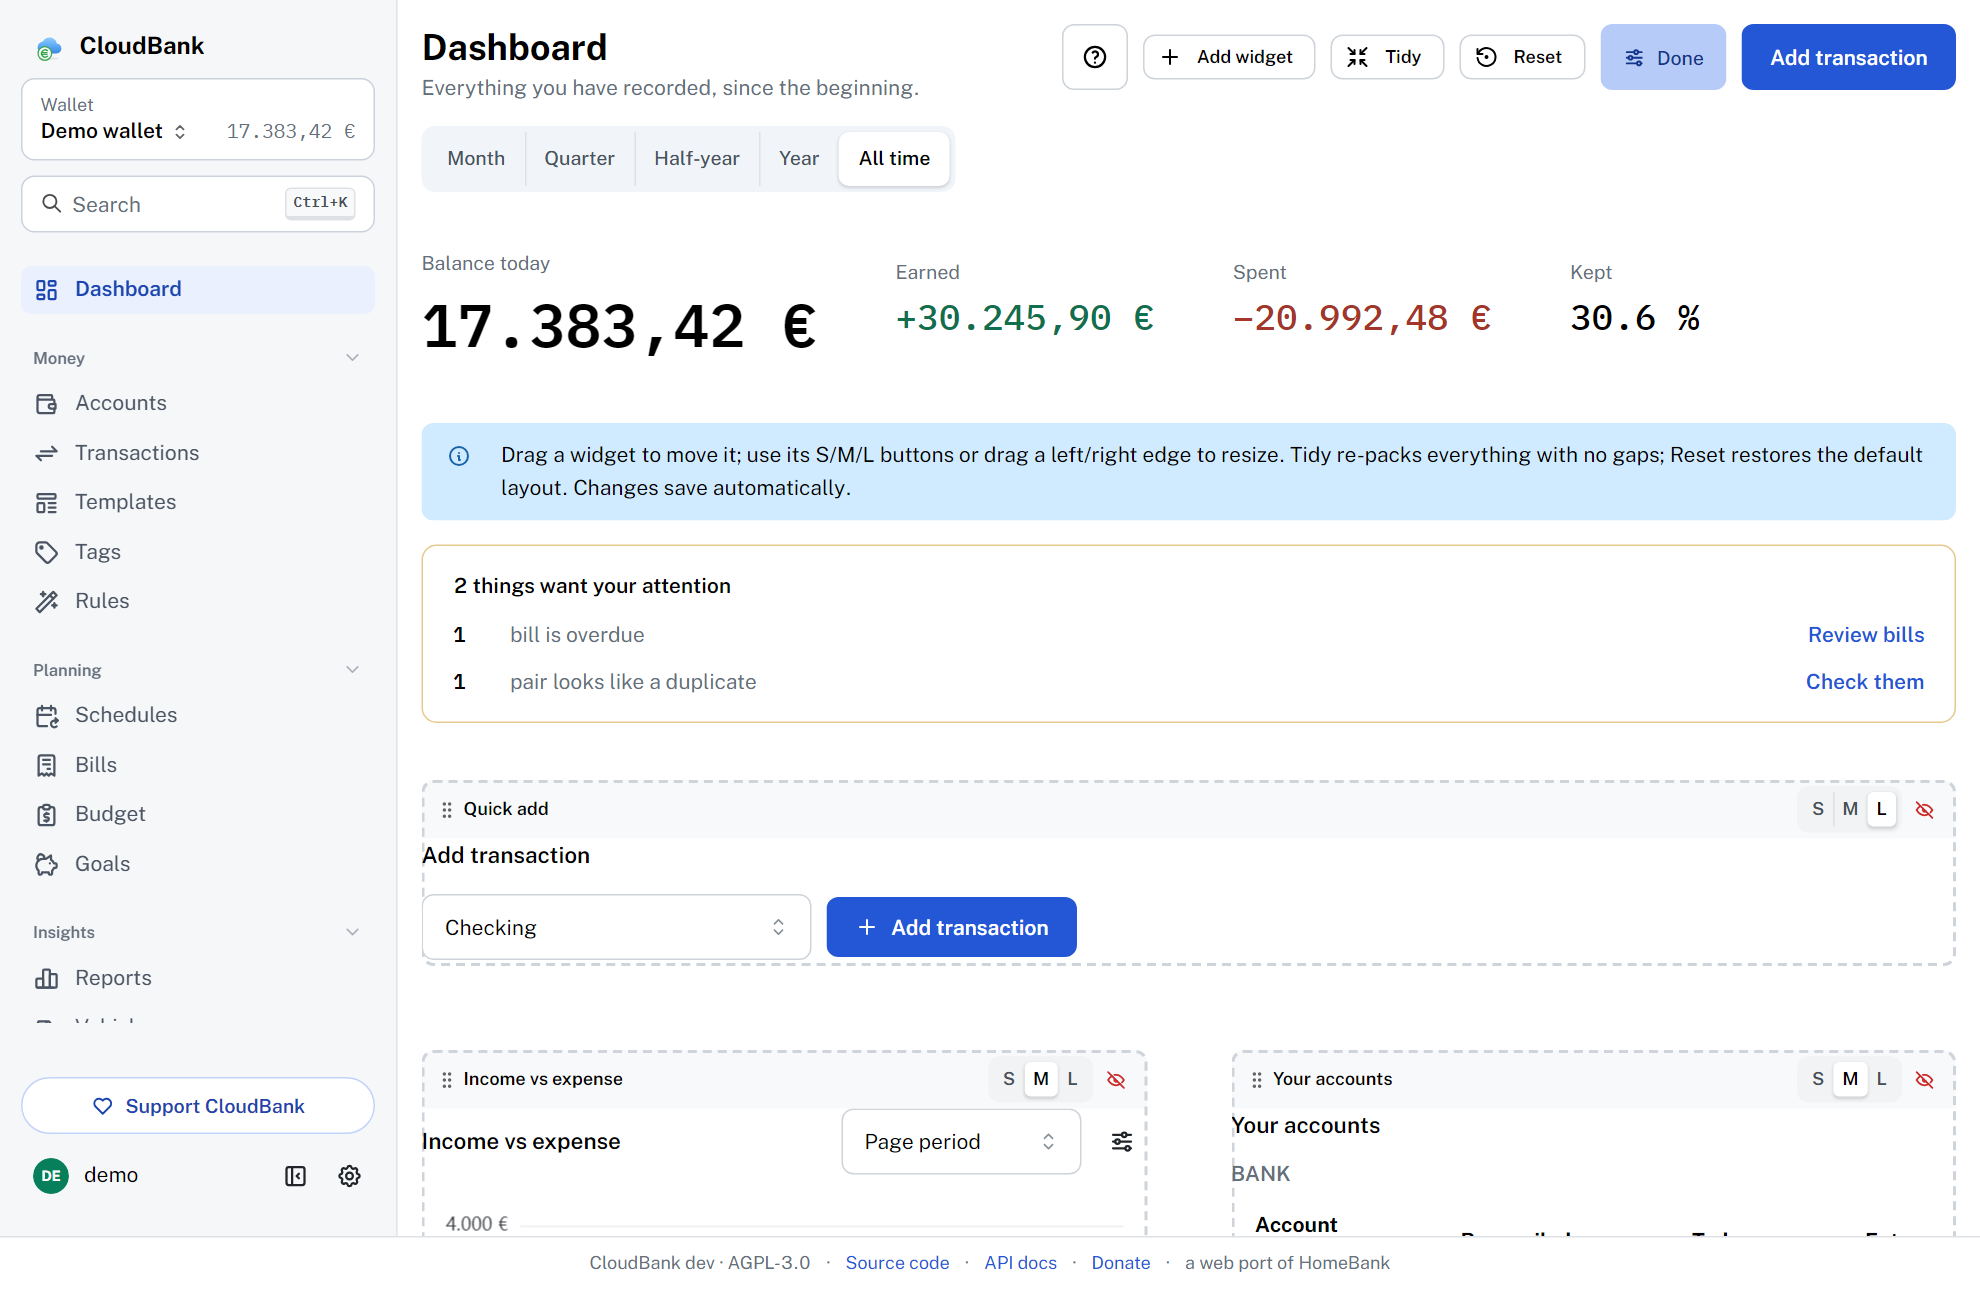The width and height of the screenshot is (1980, 1290).
Task: Click the top Add transaction button
Action: [x=1848, y=58]
